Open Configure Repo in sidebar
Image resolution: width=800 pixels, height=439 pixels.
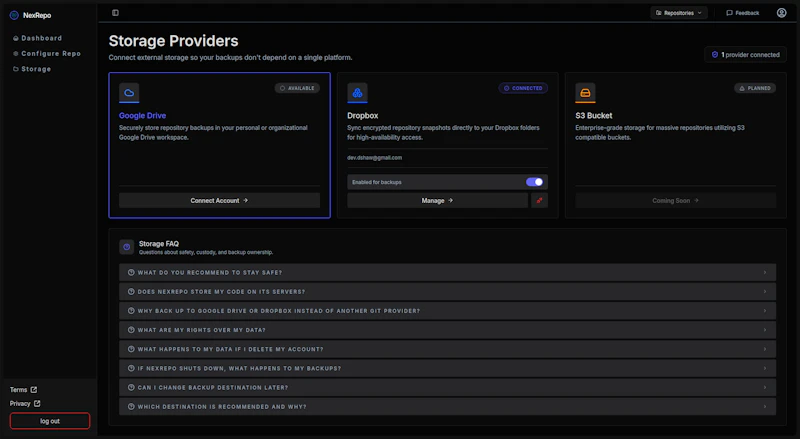tap(46, 54)
